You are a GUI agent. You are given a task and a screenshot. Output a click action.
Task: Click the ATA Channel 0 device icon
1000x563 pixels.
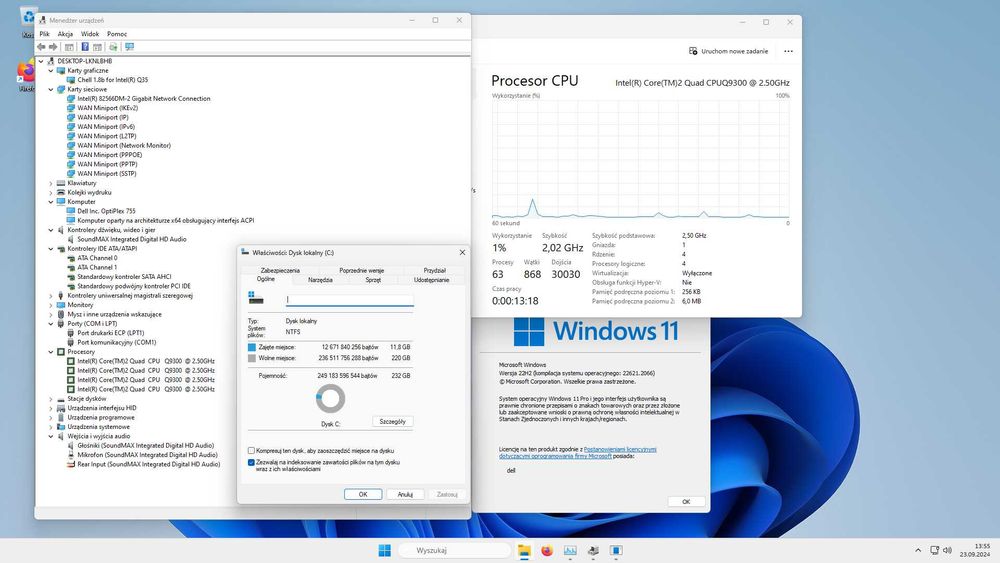pos(71,258)
